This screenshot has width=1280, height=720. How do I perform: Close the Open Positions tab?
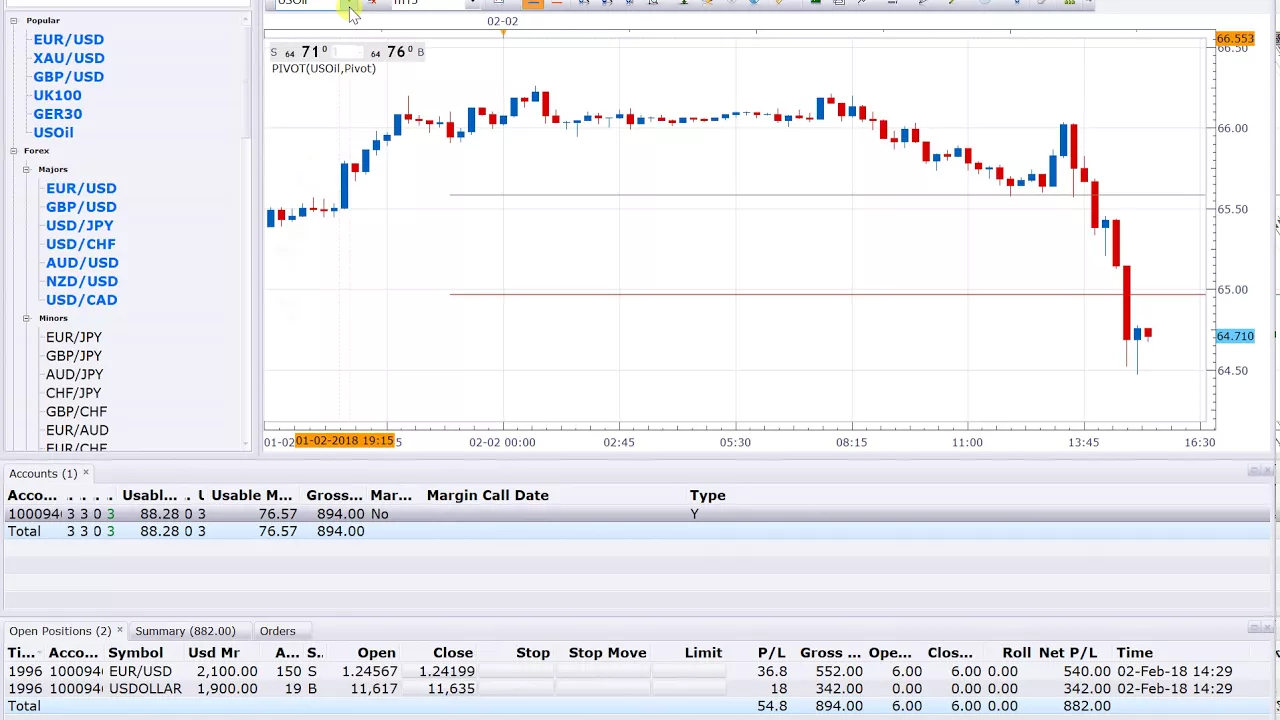click(119, 631)
